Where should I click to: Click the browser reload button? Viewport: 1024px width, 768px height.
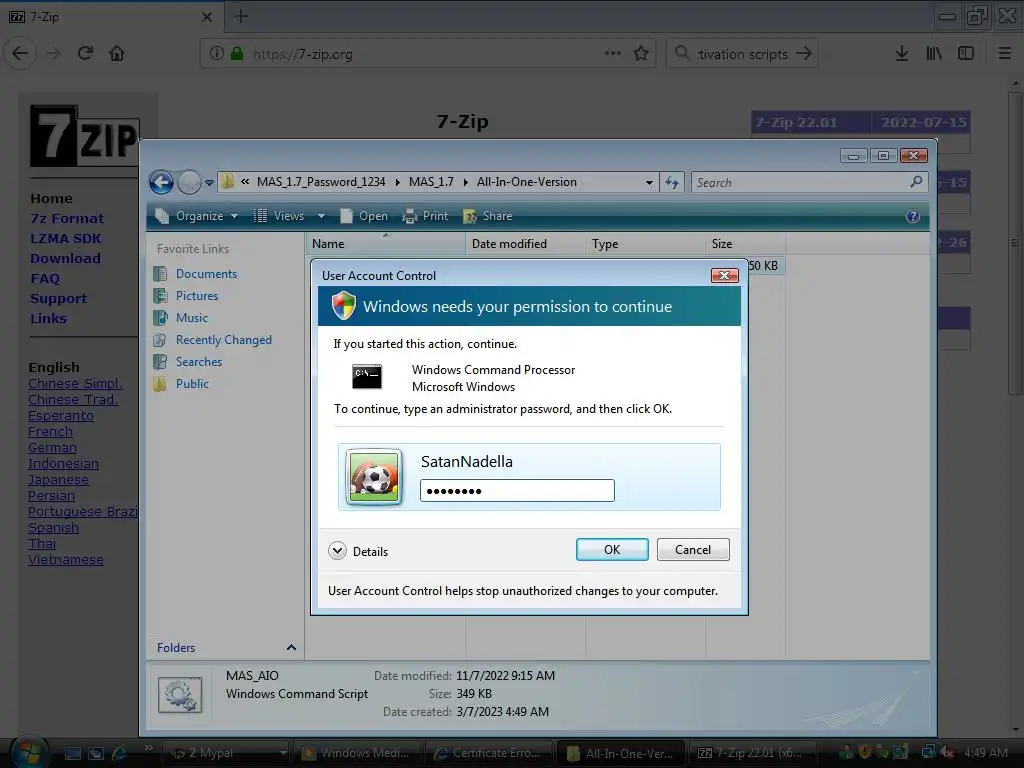(86, 54)
